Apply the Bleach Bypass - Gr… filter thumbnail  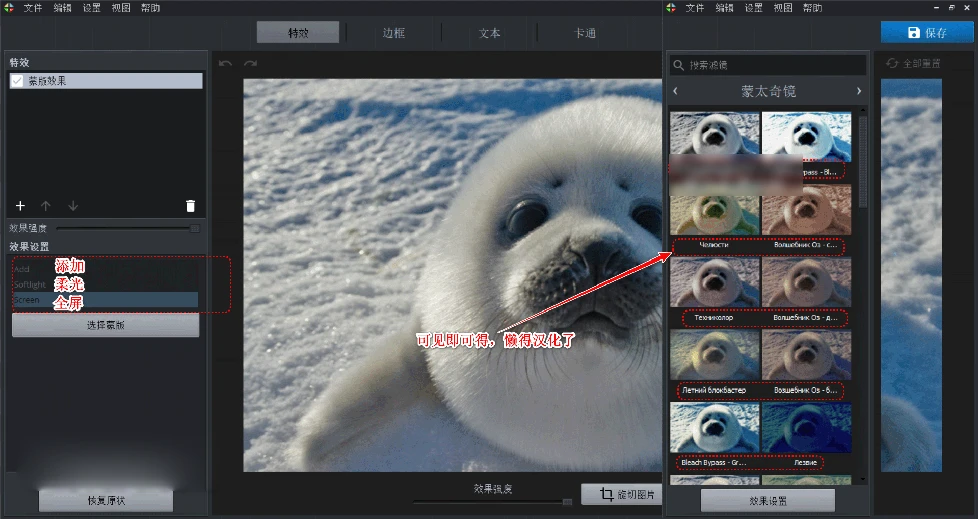tap(714, 427)
